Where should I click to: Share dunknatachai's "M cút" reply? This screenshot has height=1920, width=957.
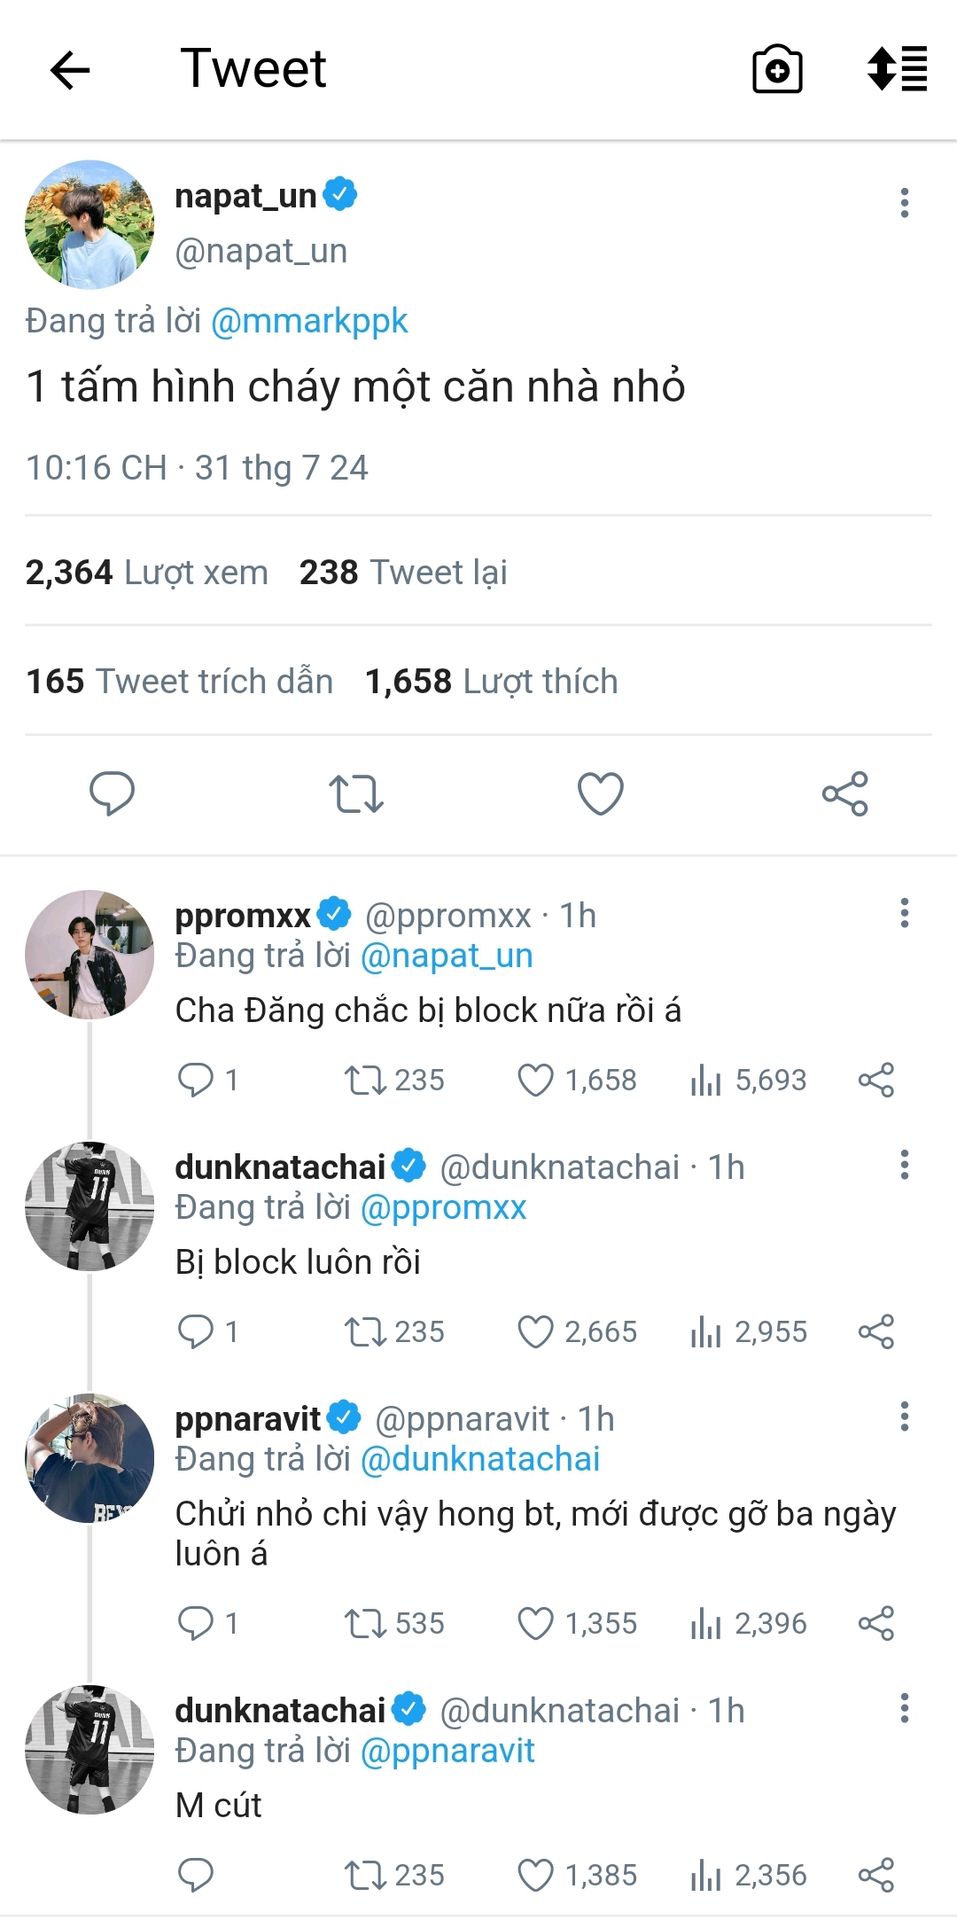click(876, 1875)
